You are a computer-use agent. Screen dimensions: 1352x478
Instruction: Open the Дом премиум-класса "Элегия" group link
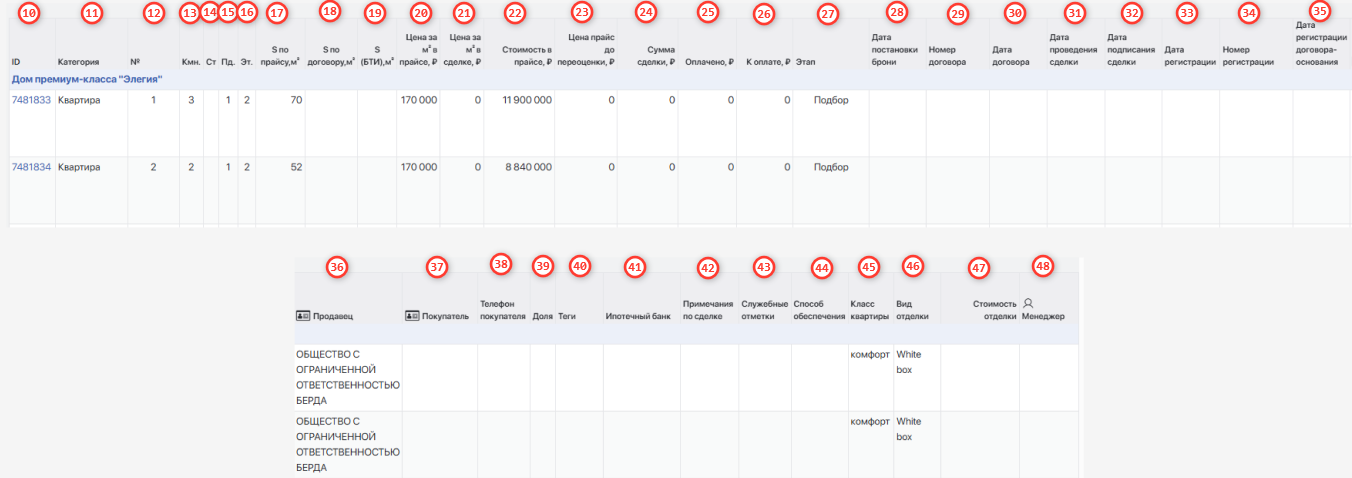pos(87,78)
